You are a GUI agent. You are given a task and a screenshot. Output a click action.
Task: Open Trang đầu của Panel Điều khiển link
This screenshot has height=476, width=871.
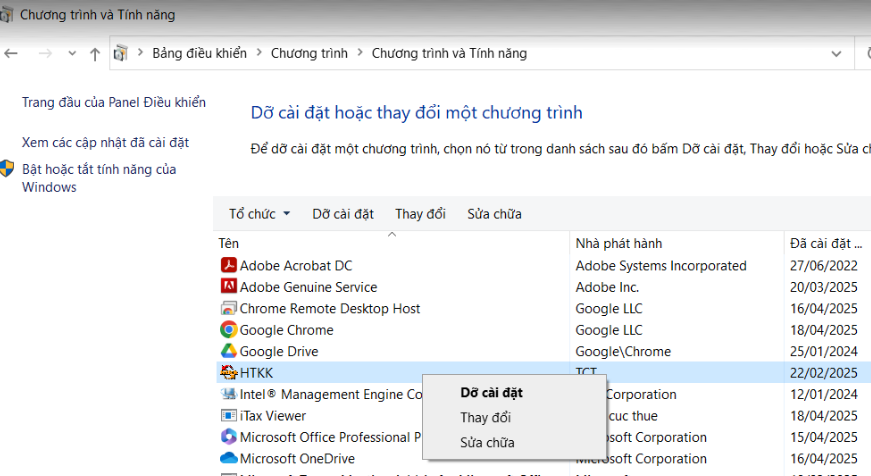point(114,102)
